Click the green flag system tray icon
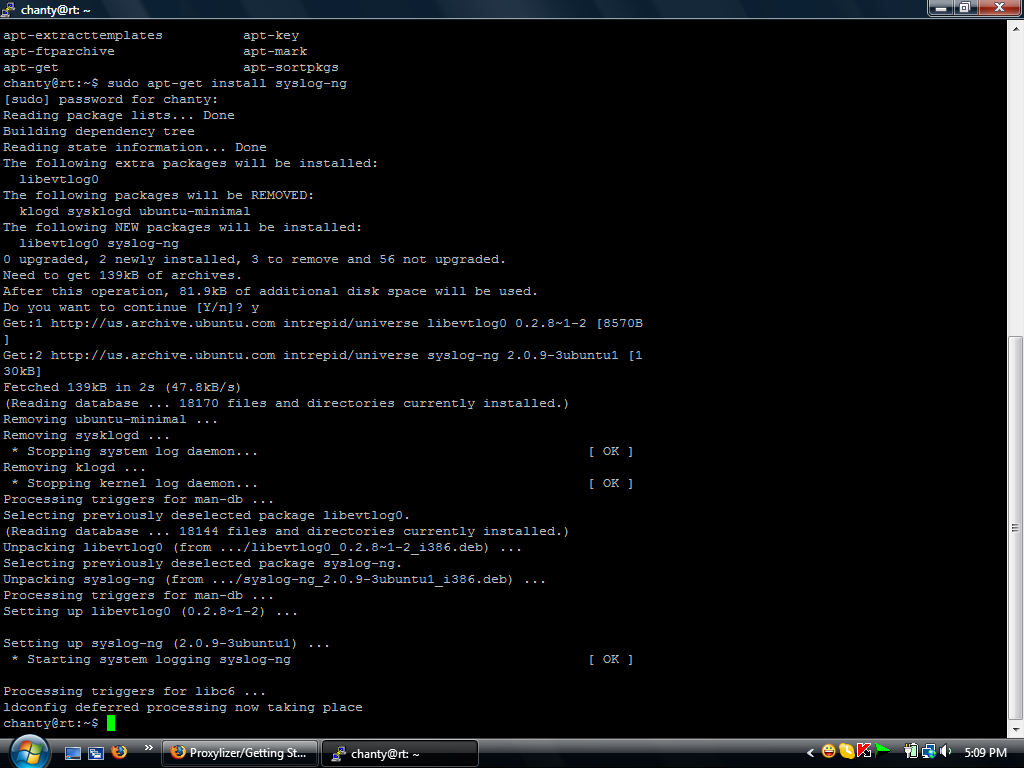The height and width of the screenshot is (768, 1024). click(x=881, y=753)
